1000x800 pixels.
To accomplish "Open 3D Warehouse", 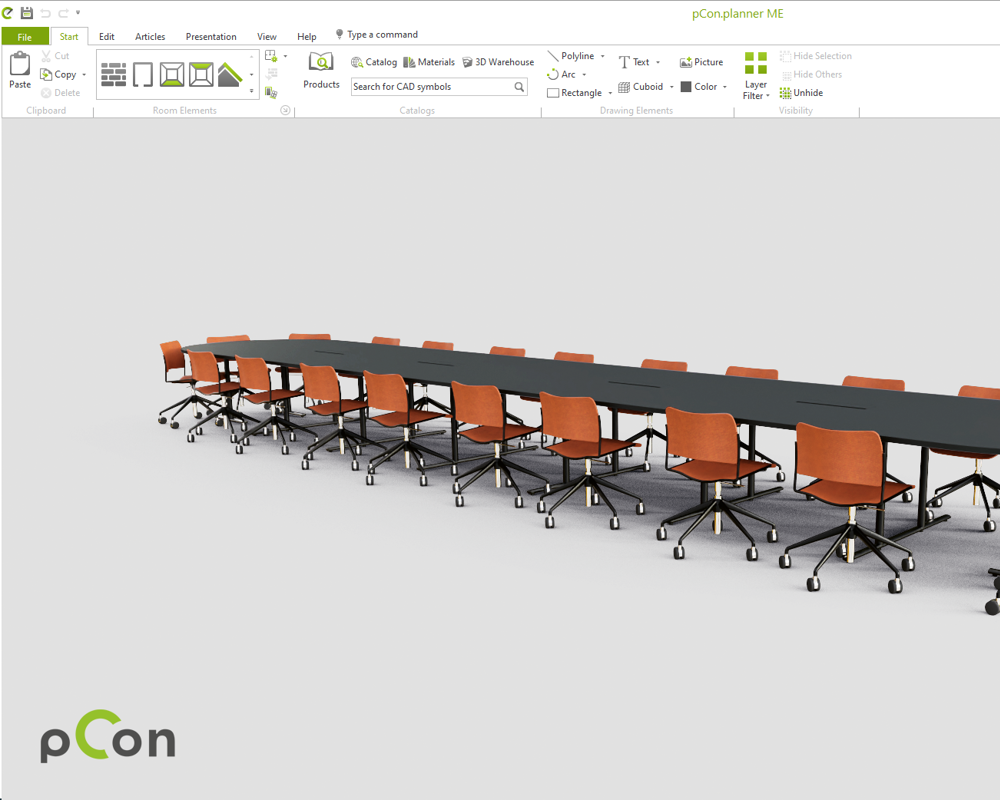I will pyautogui.click(x=498, y=62).
